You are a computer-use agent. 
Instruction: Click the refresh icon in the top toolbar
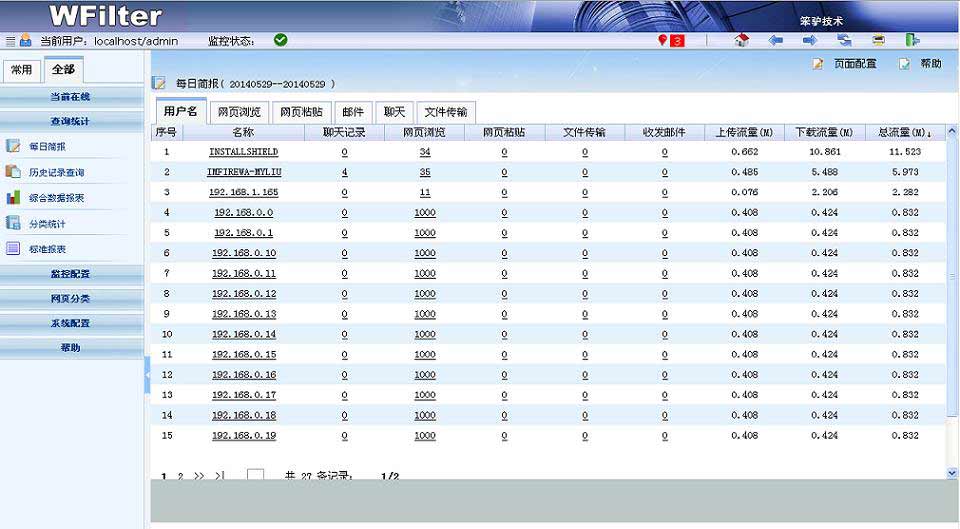[x=845, y=40]
